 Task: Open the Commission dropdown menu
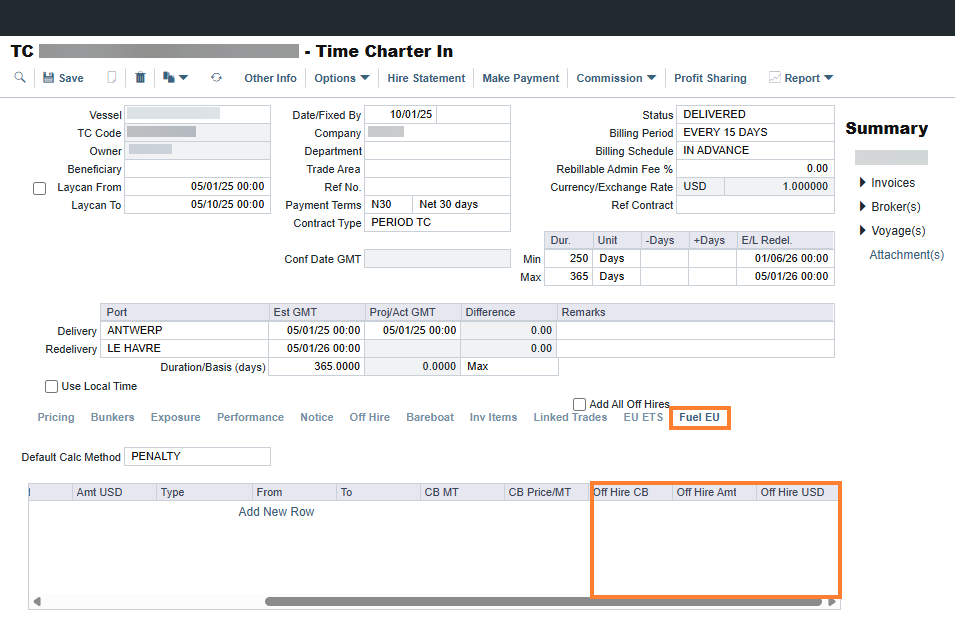tap(616, 78)
